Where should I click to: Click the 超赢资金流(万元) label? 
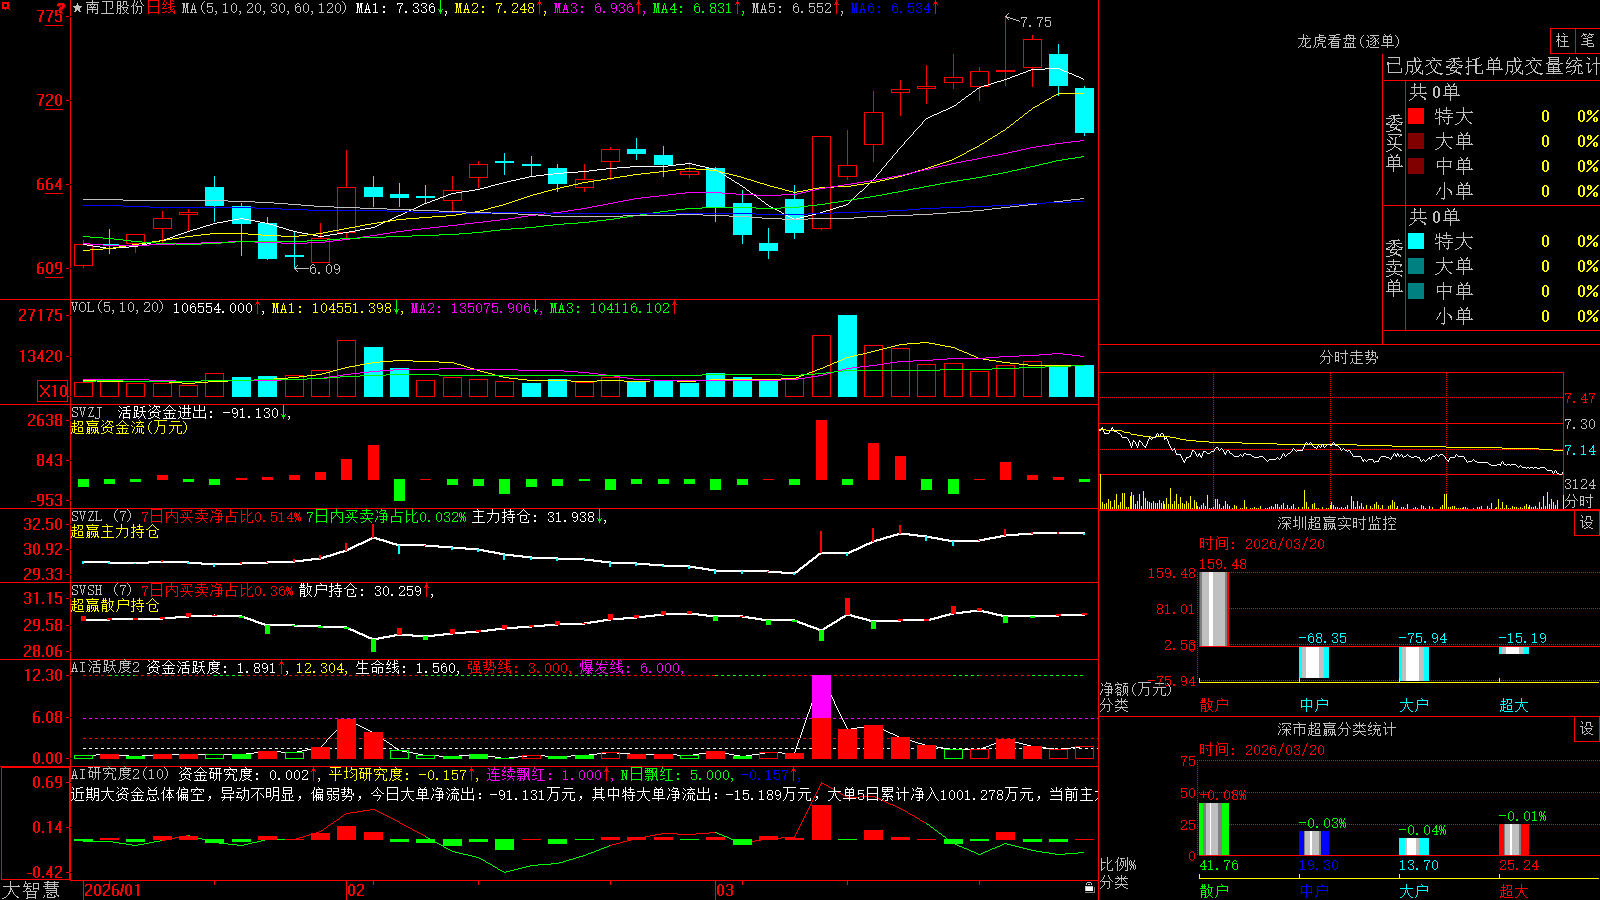coord(129,427)
